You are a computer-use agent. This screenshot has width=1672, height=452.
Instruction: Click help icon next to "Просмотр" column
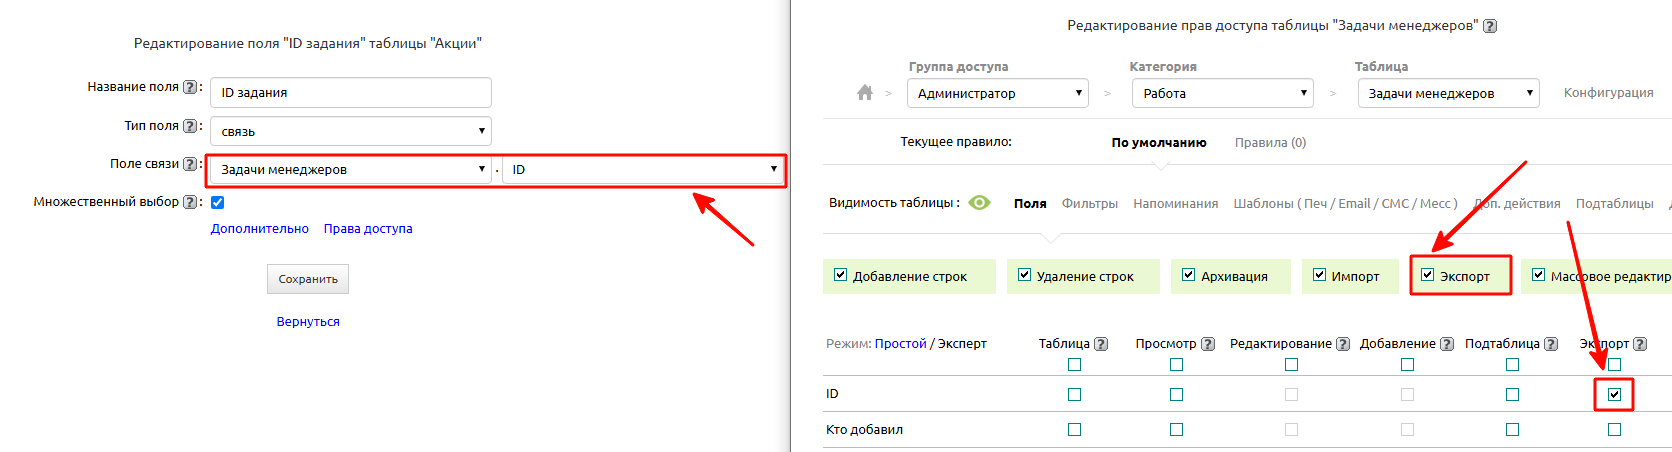pos(1208,344)
